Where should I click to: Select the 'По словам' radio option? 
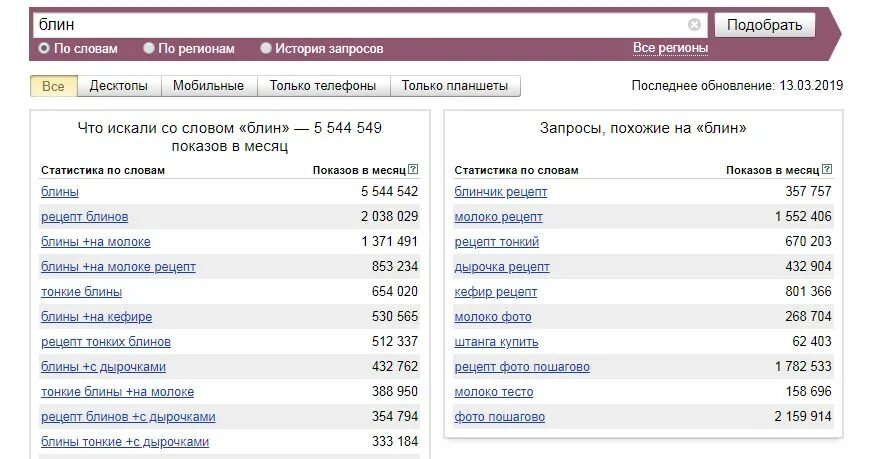(x=44, y=48)
